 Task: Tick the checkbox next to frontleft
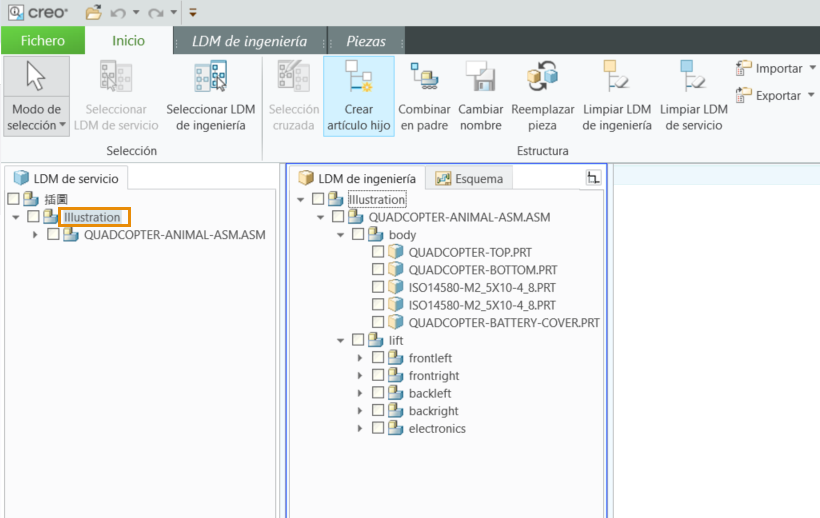pos(378,358)
